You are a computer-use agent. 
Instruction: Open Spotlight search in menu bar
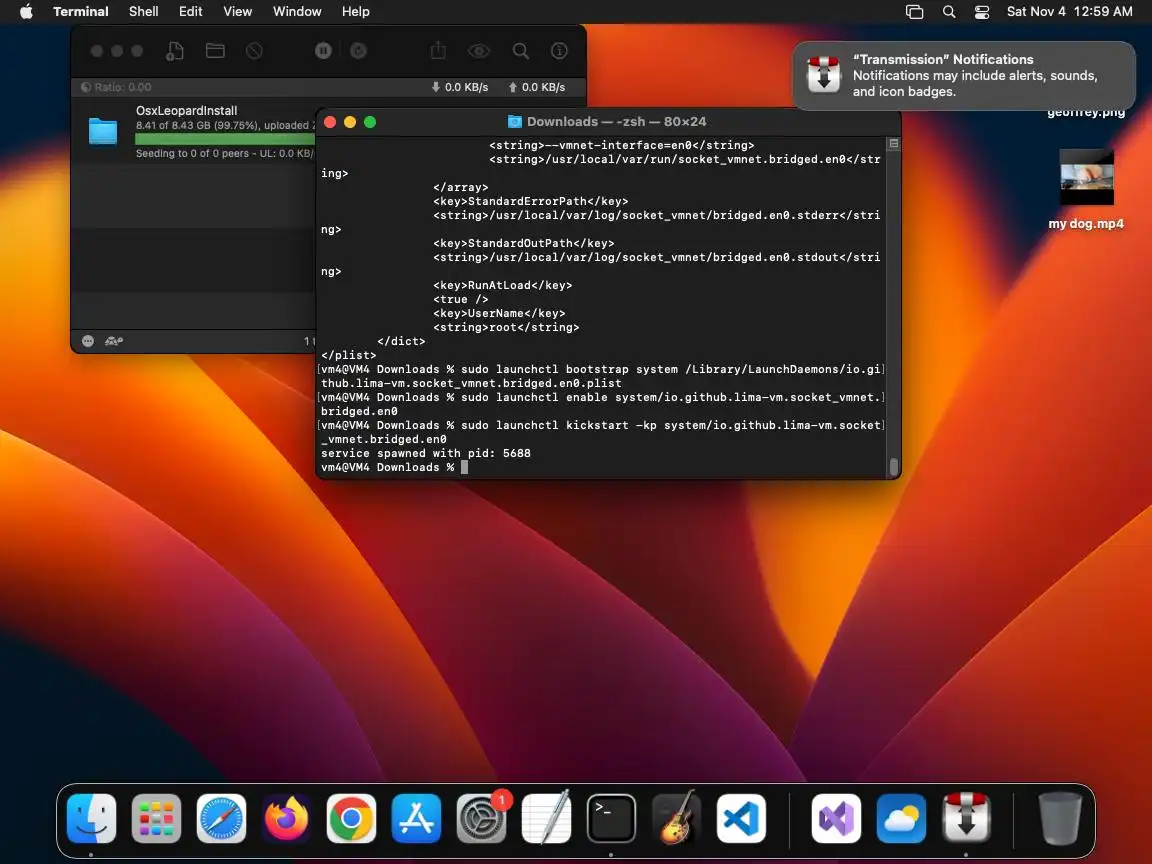pos(948,12)
